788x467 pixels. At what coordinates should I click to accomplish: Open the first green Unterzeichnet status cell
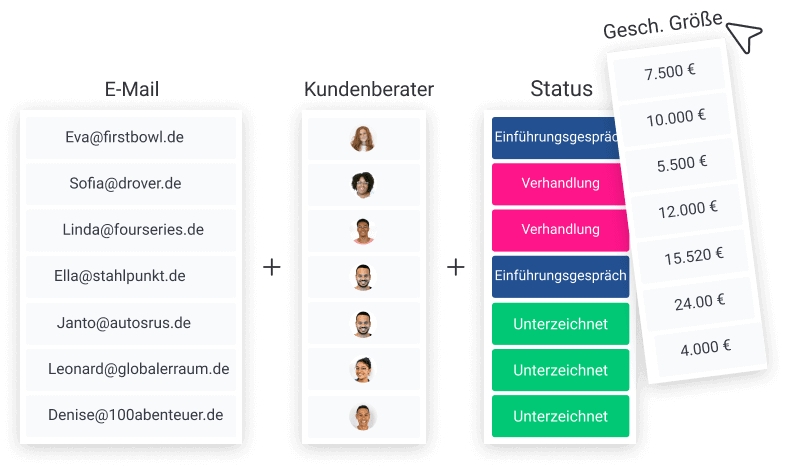[x=560, y=324]
